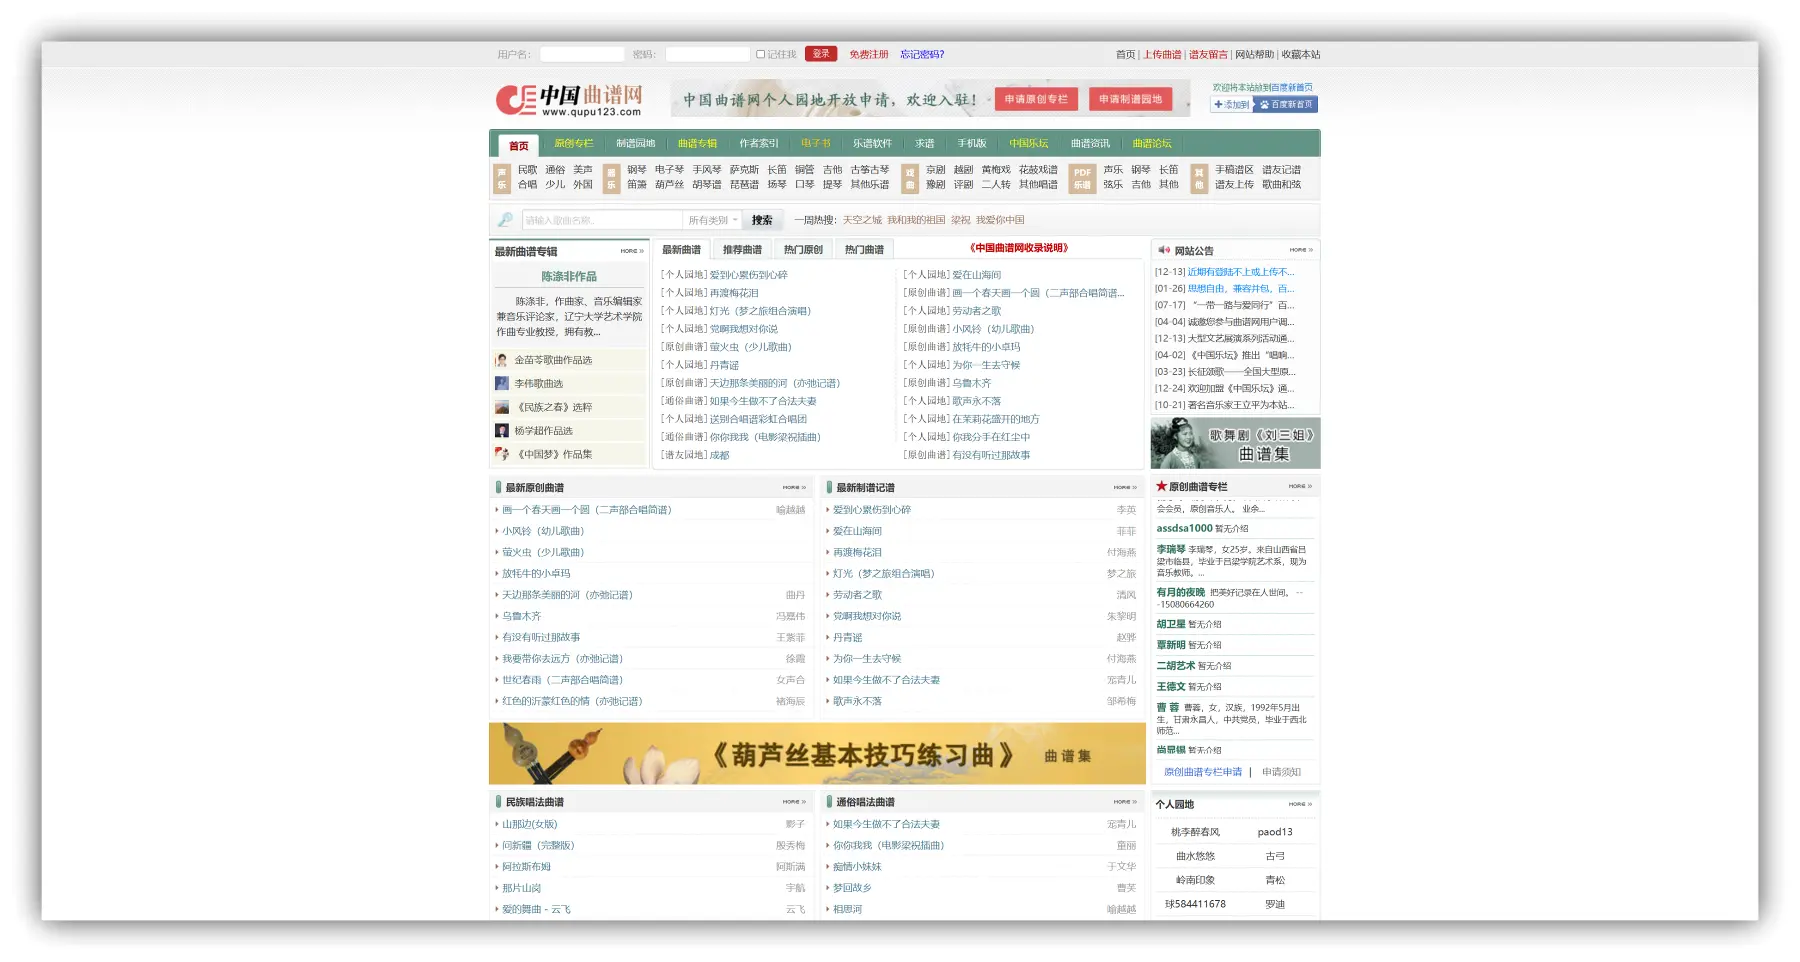Switch to the 热门原创 tab
1800x962 pixels.
tap(803, 250)
